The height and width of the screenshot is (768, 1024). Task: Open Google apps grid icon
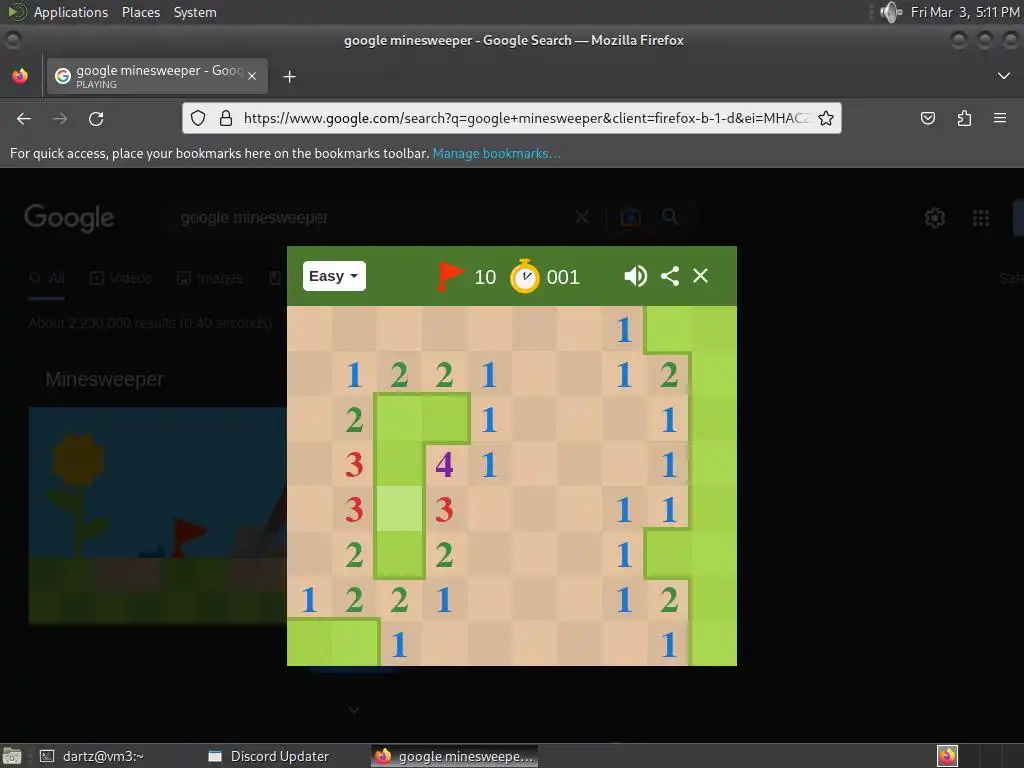(x=981, y=217)
